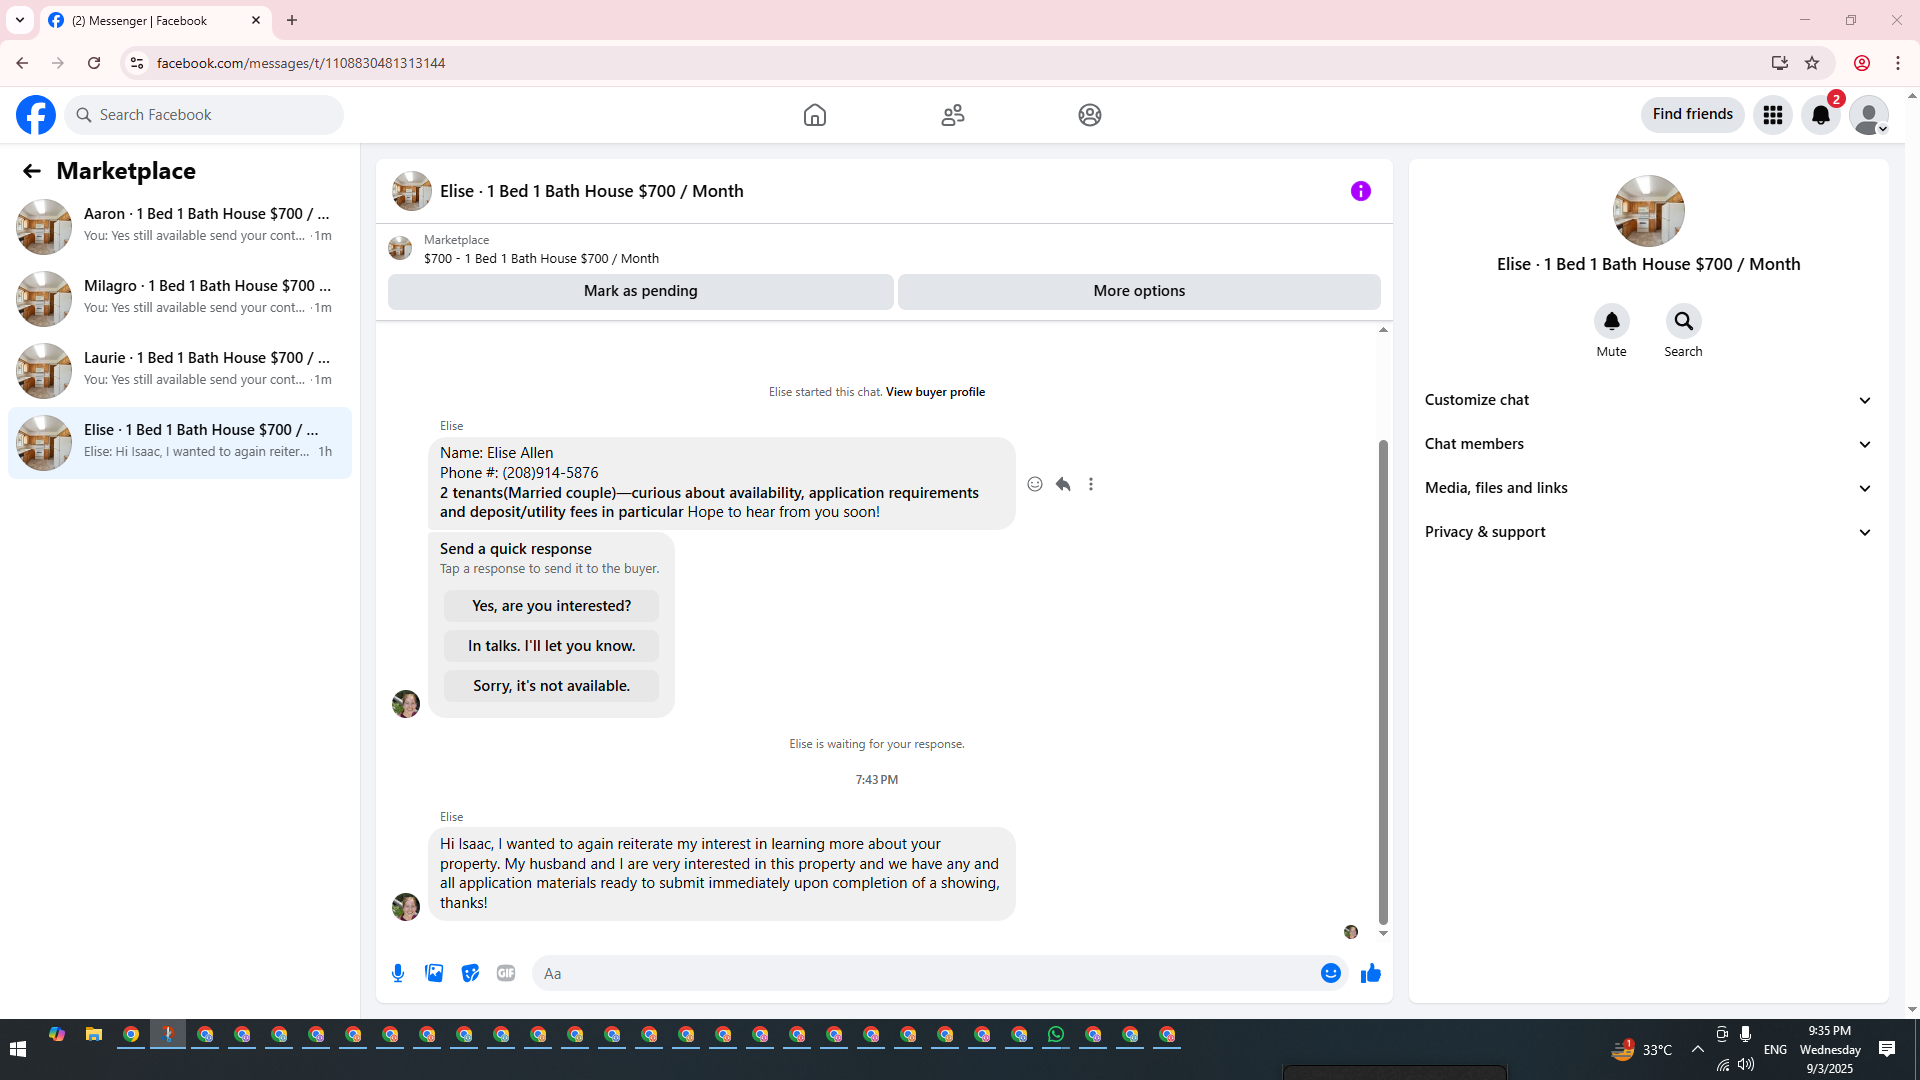
Task: Open conversation information icon
Action: pos(1361,191)
